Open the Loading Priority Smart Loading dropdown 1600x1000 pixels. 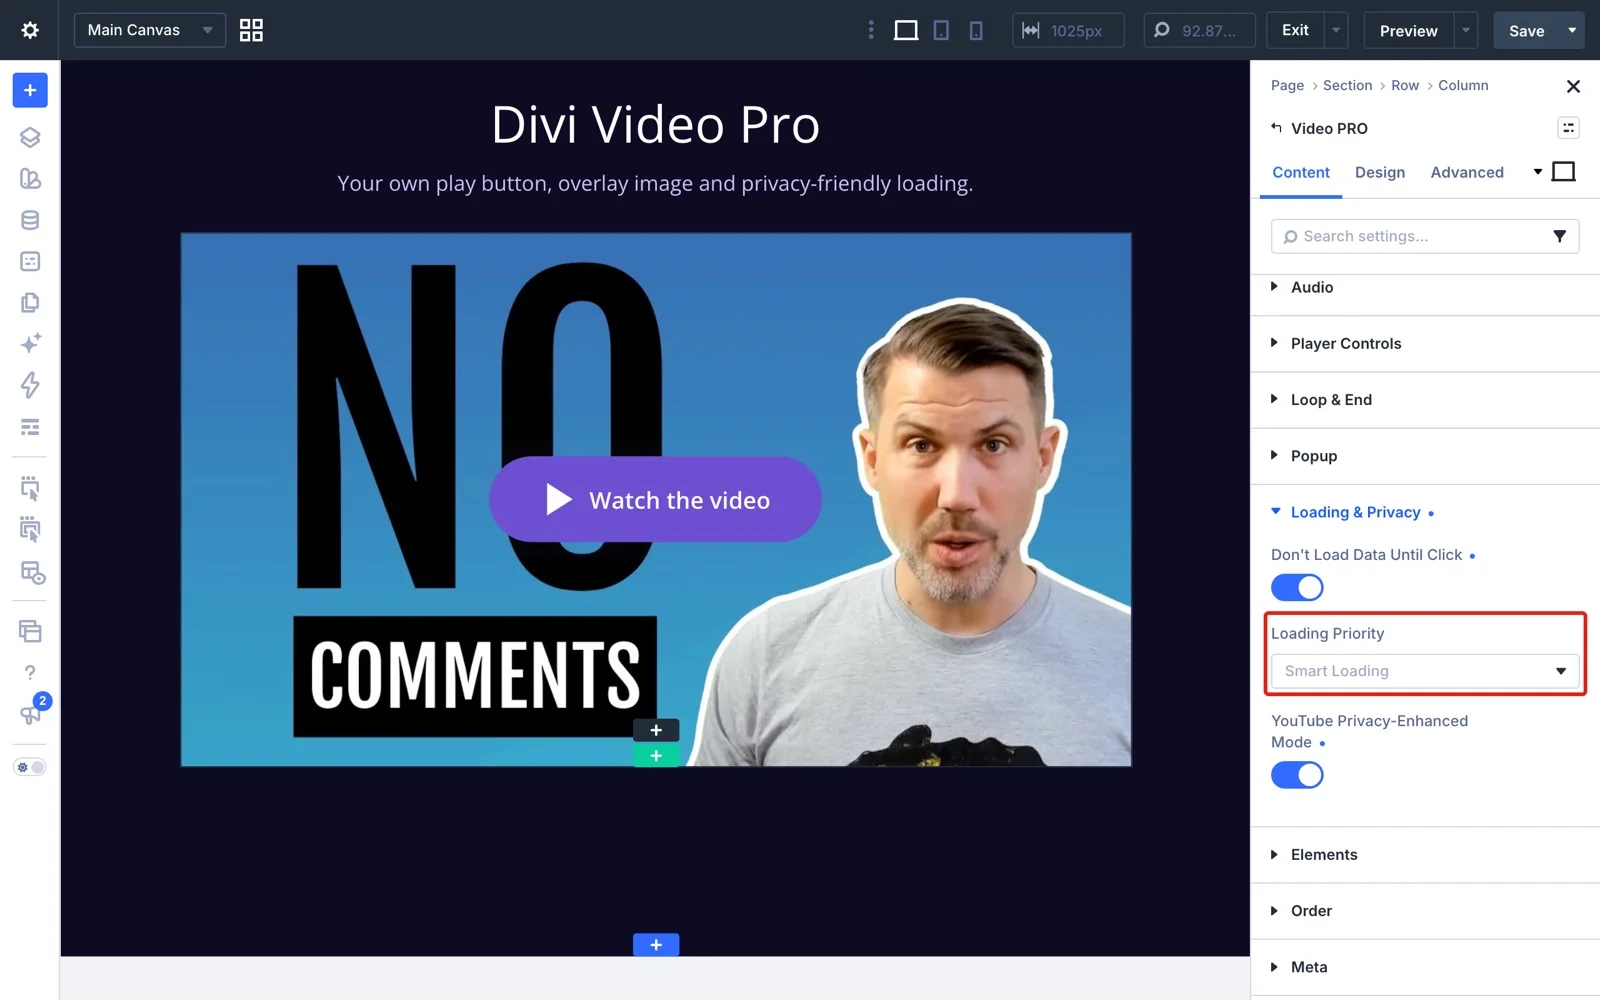click(1425, 671)
